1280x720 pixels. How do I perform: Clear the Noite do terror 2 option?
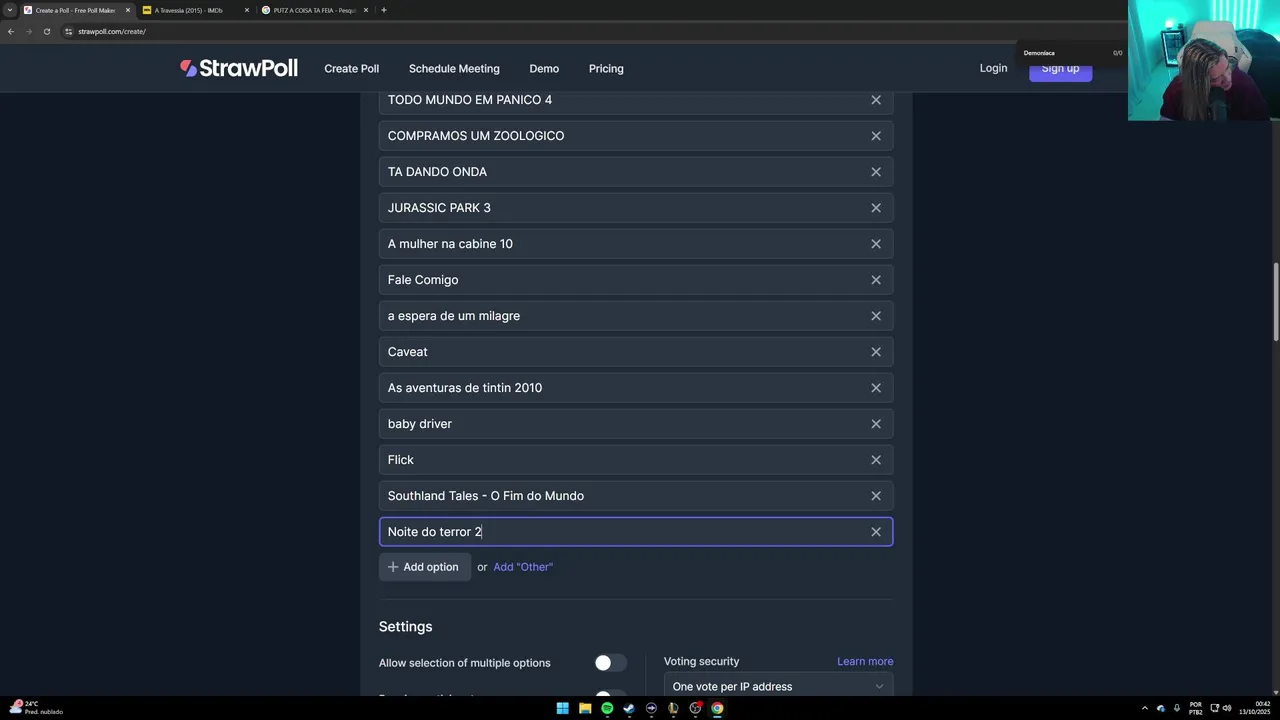pyautogui.click(x=876, y=532)
